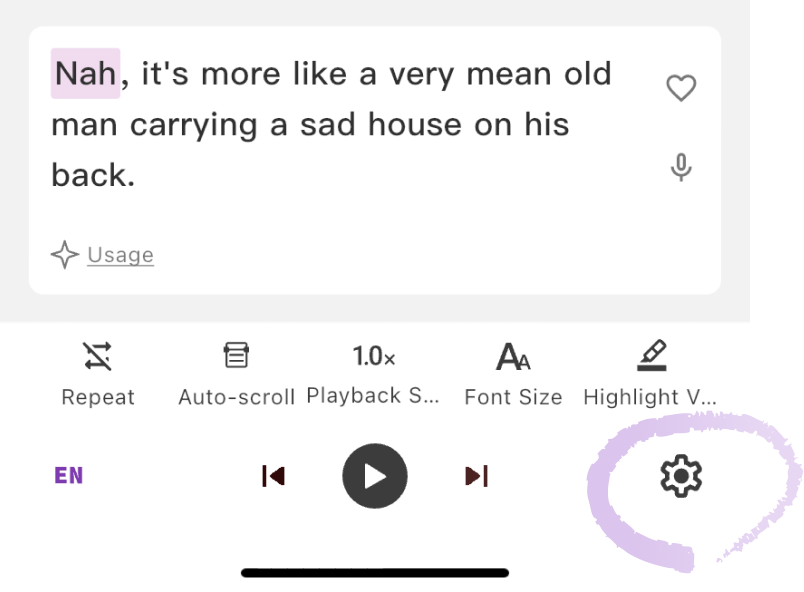Favorite the sentence with the heart icon
The width and height of the screenshot is (804, 592).
(681, 89)
